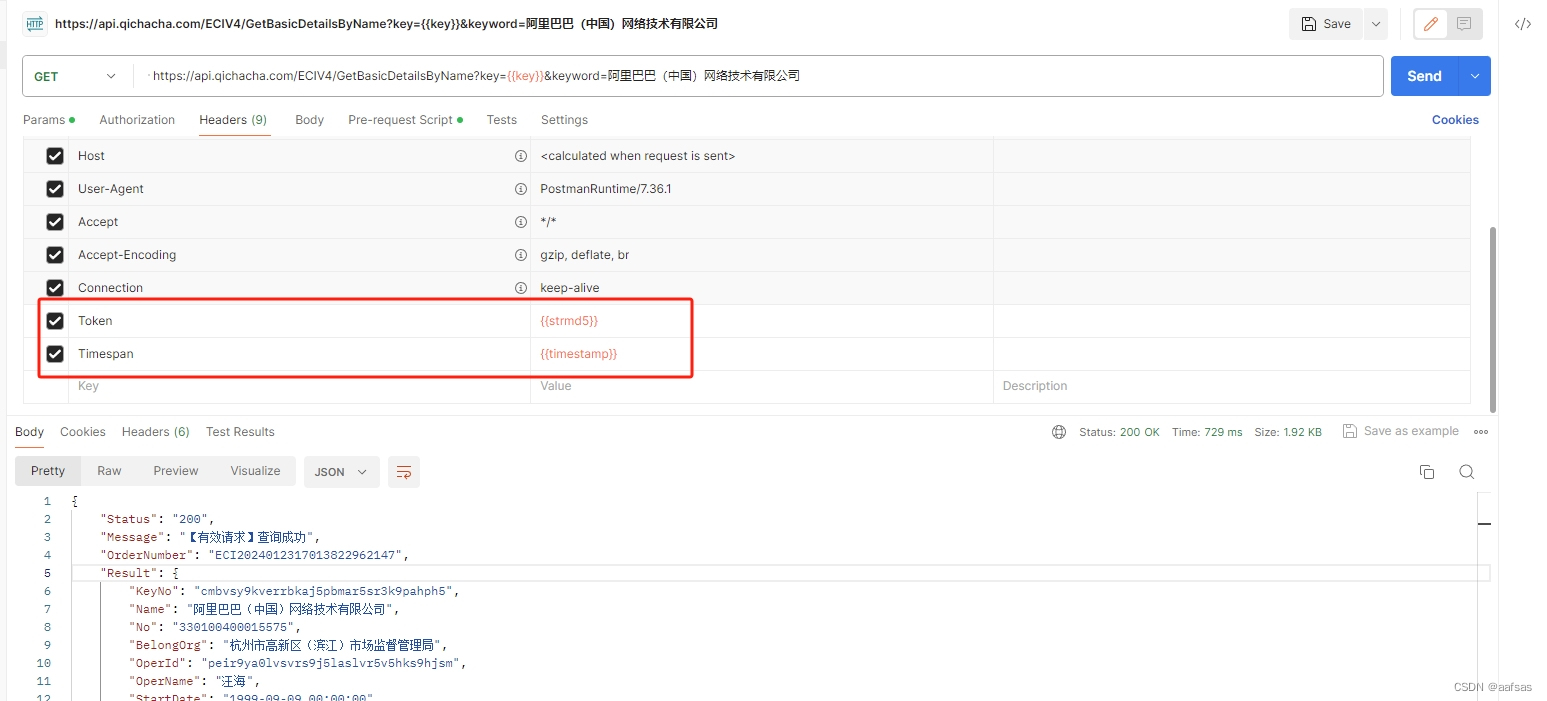Open the response Headers (6) tab
Image resolution: width=1547 pixels, height=701 pixels.
(x=156, y=432)
